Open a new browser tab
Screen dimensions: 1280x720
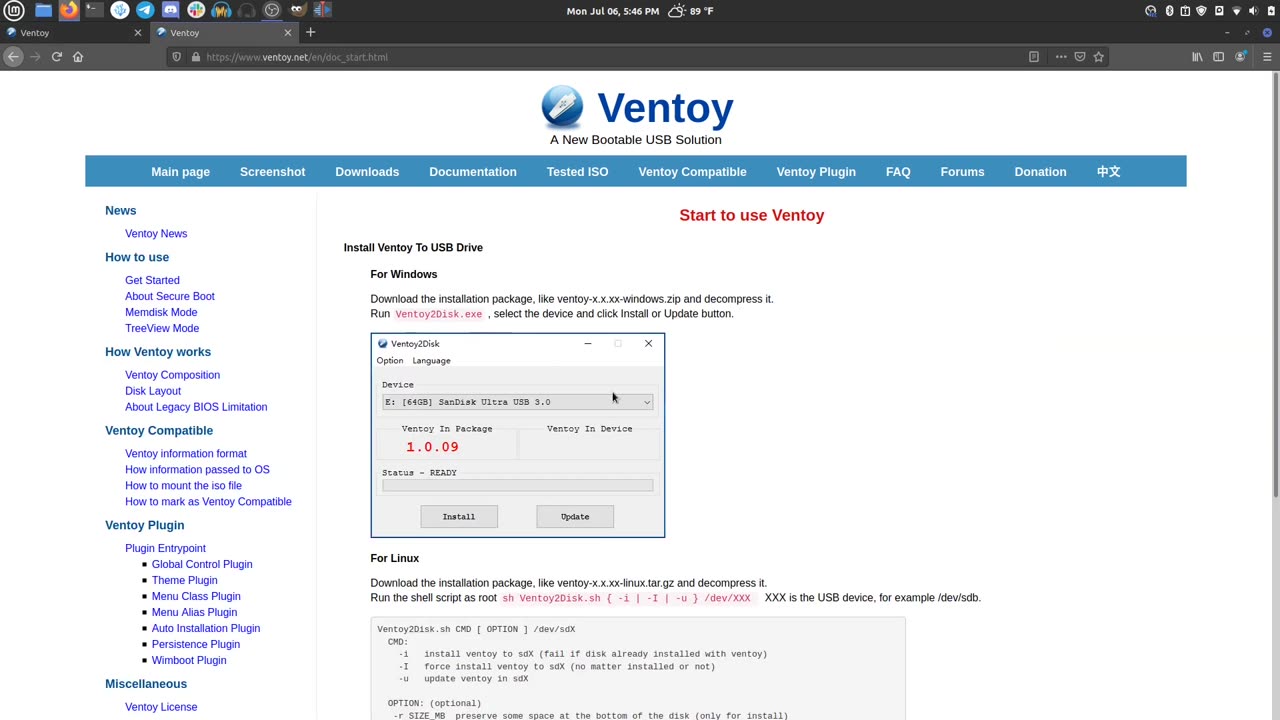point(310,32)
